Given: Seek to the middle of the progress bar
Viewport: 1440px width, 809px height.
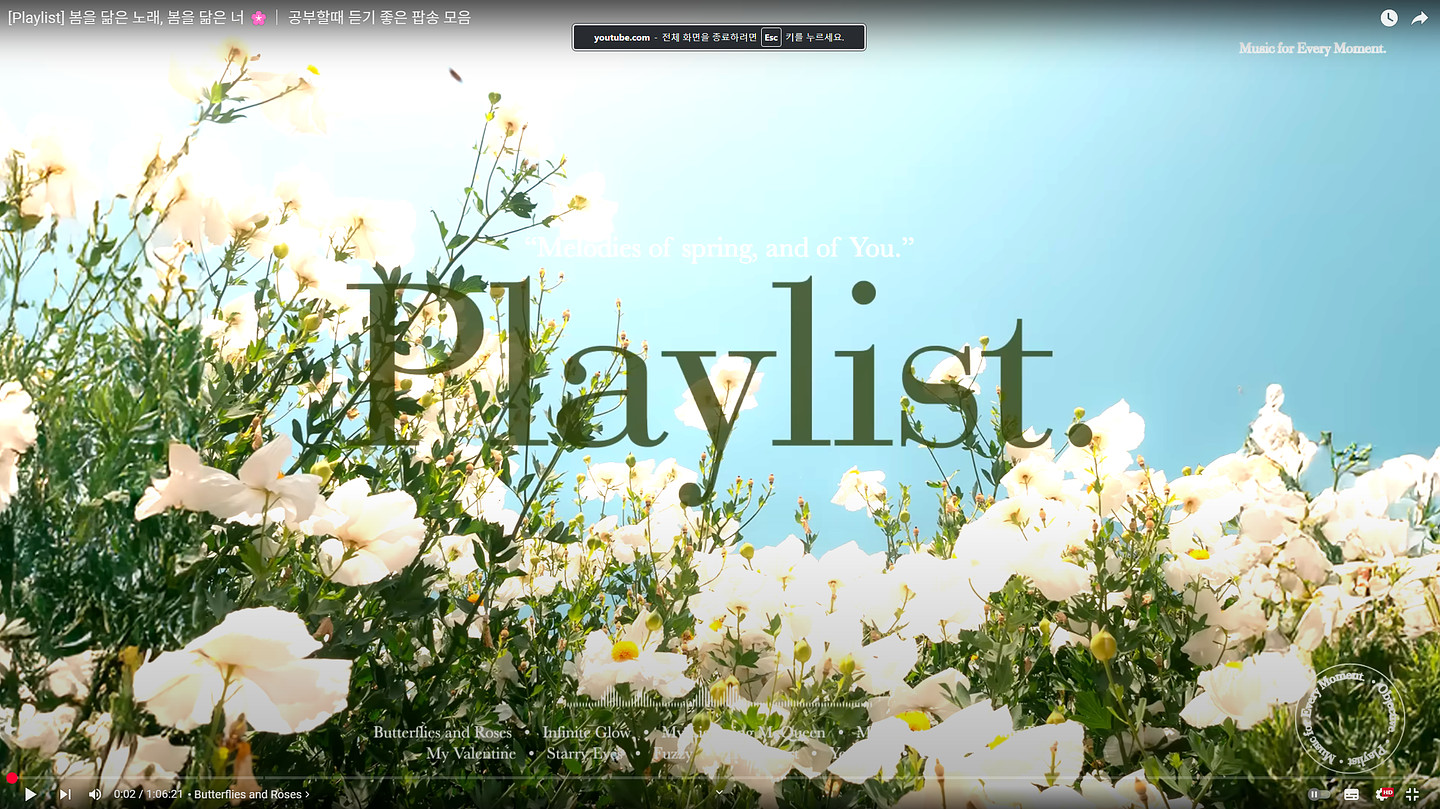Looking at the screenshot, I should 720,778.
